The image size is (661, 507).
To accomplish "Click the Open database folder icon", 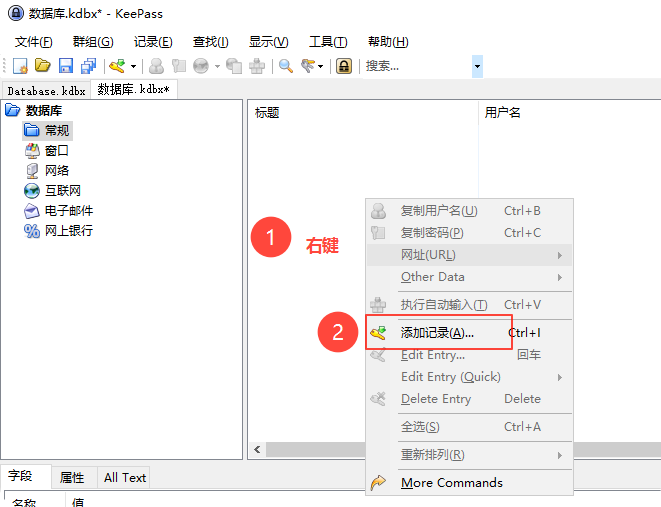I will (43, 66).
